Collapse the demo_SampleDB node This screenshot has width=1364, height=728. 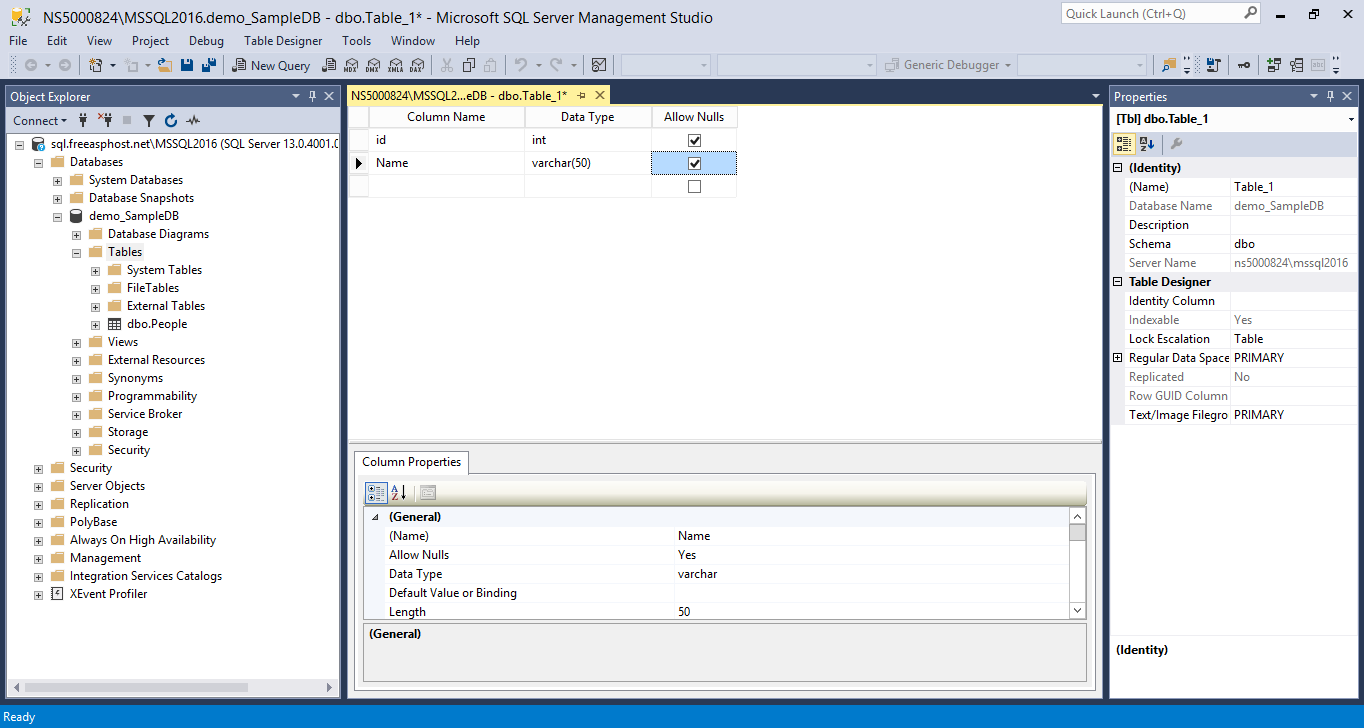point(58,216)
